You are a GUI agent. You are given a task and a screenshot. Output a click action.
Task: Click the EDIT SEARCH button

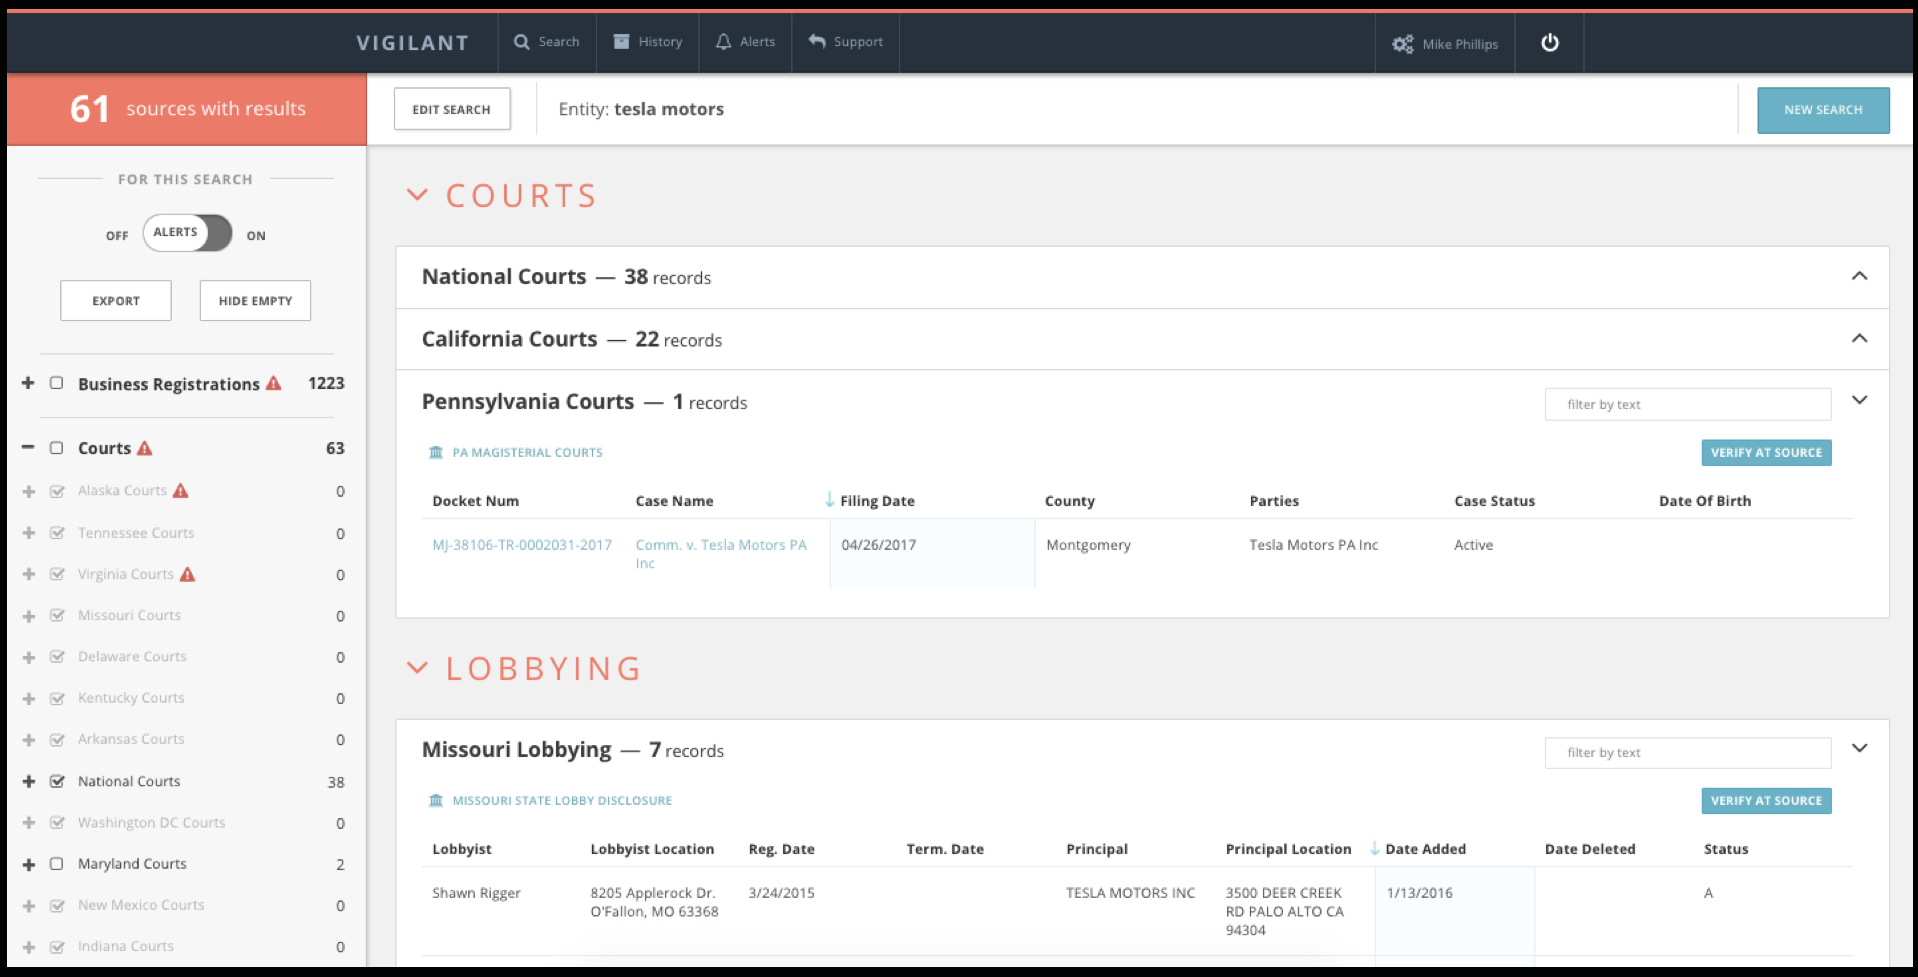(x=452, y=109)
